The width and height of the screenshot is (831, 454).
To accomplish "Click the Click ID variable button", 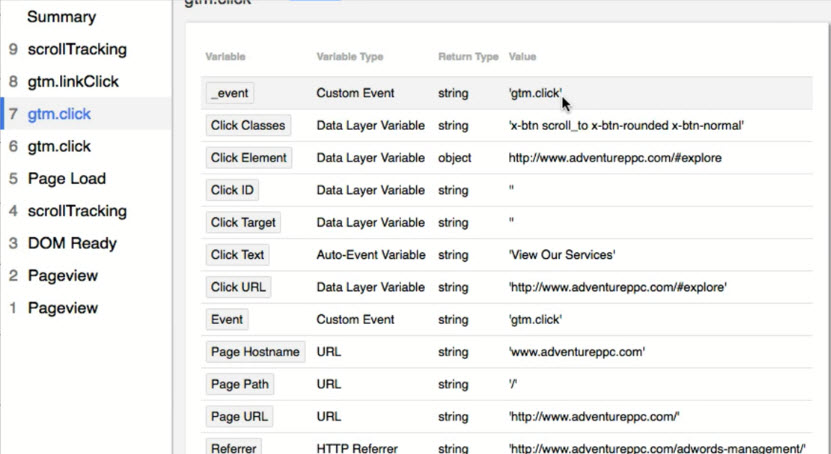I will pyautogui.click(x=231, y=190).
